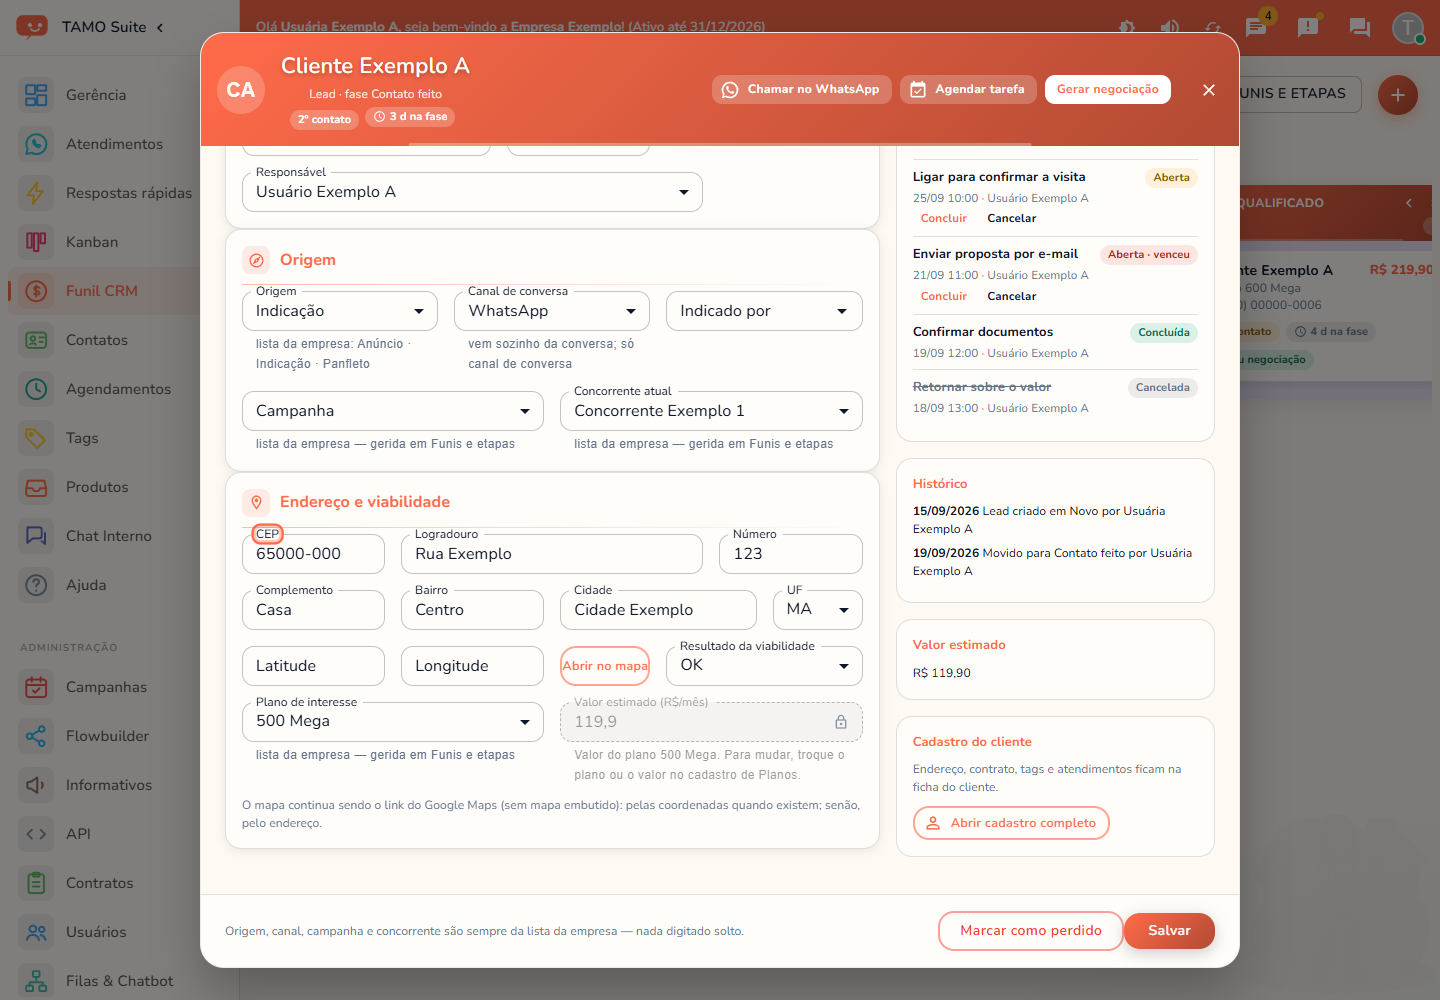The image size is (1440, 1000).
Task: Click Abrir no mapa button
Action: coord(605,666)
